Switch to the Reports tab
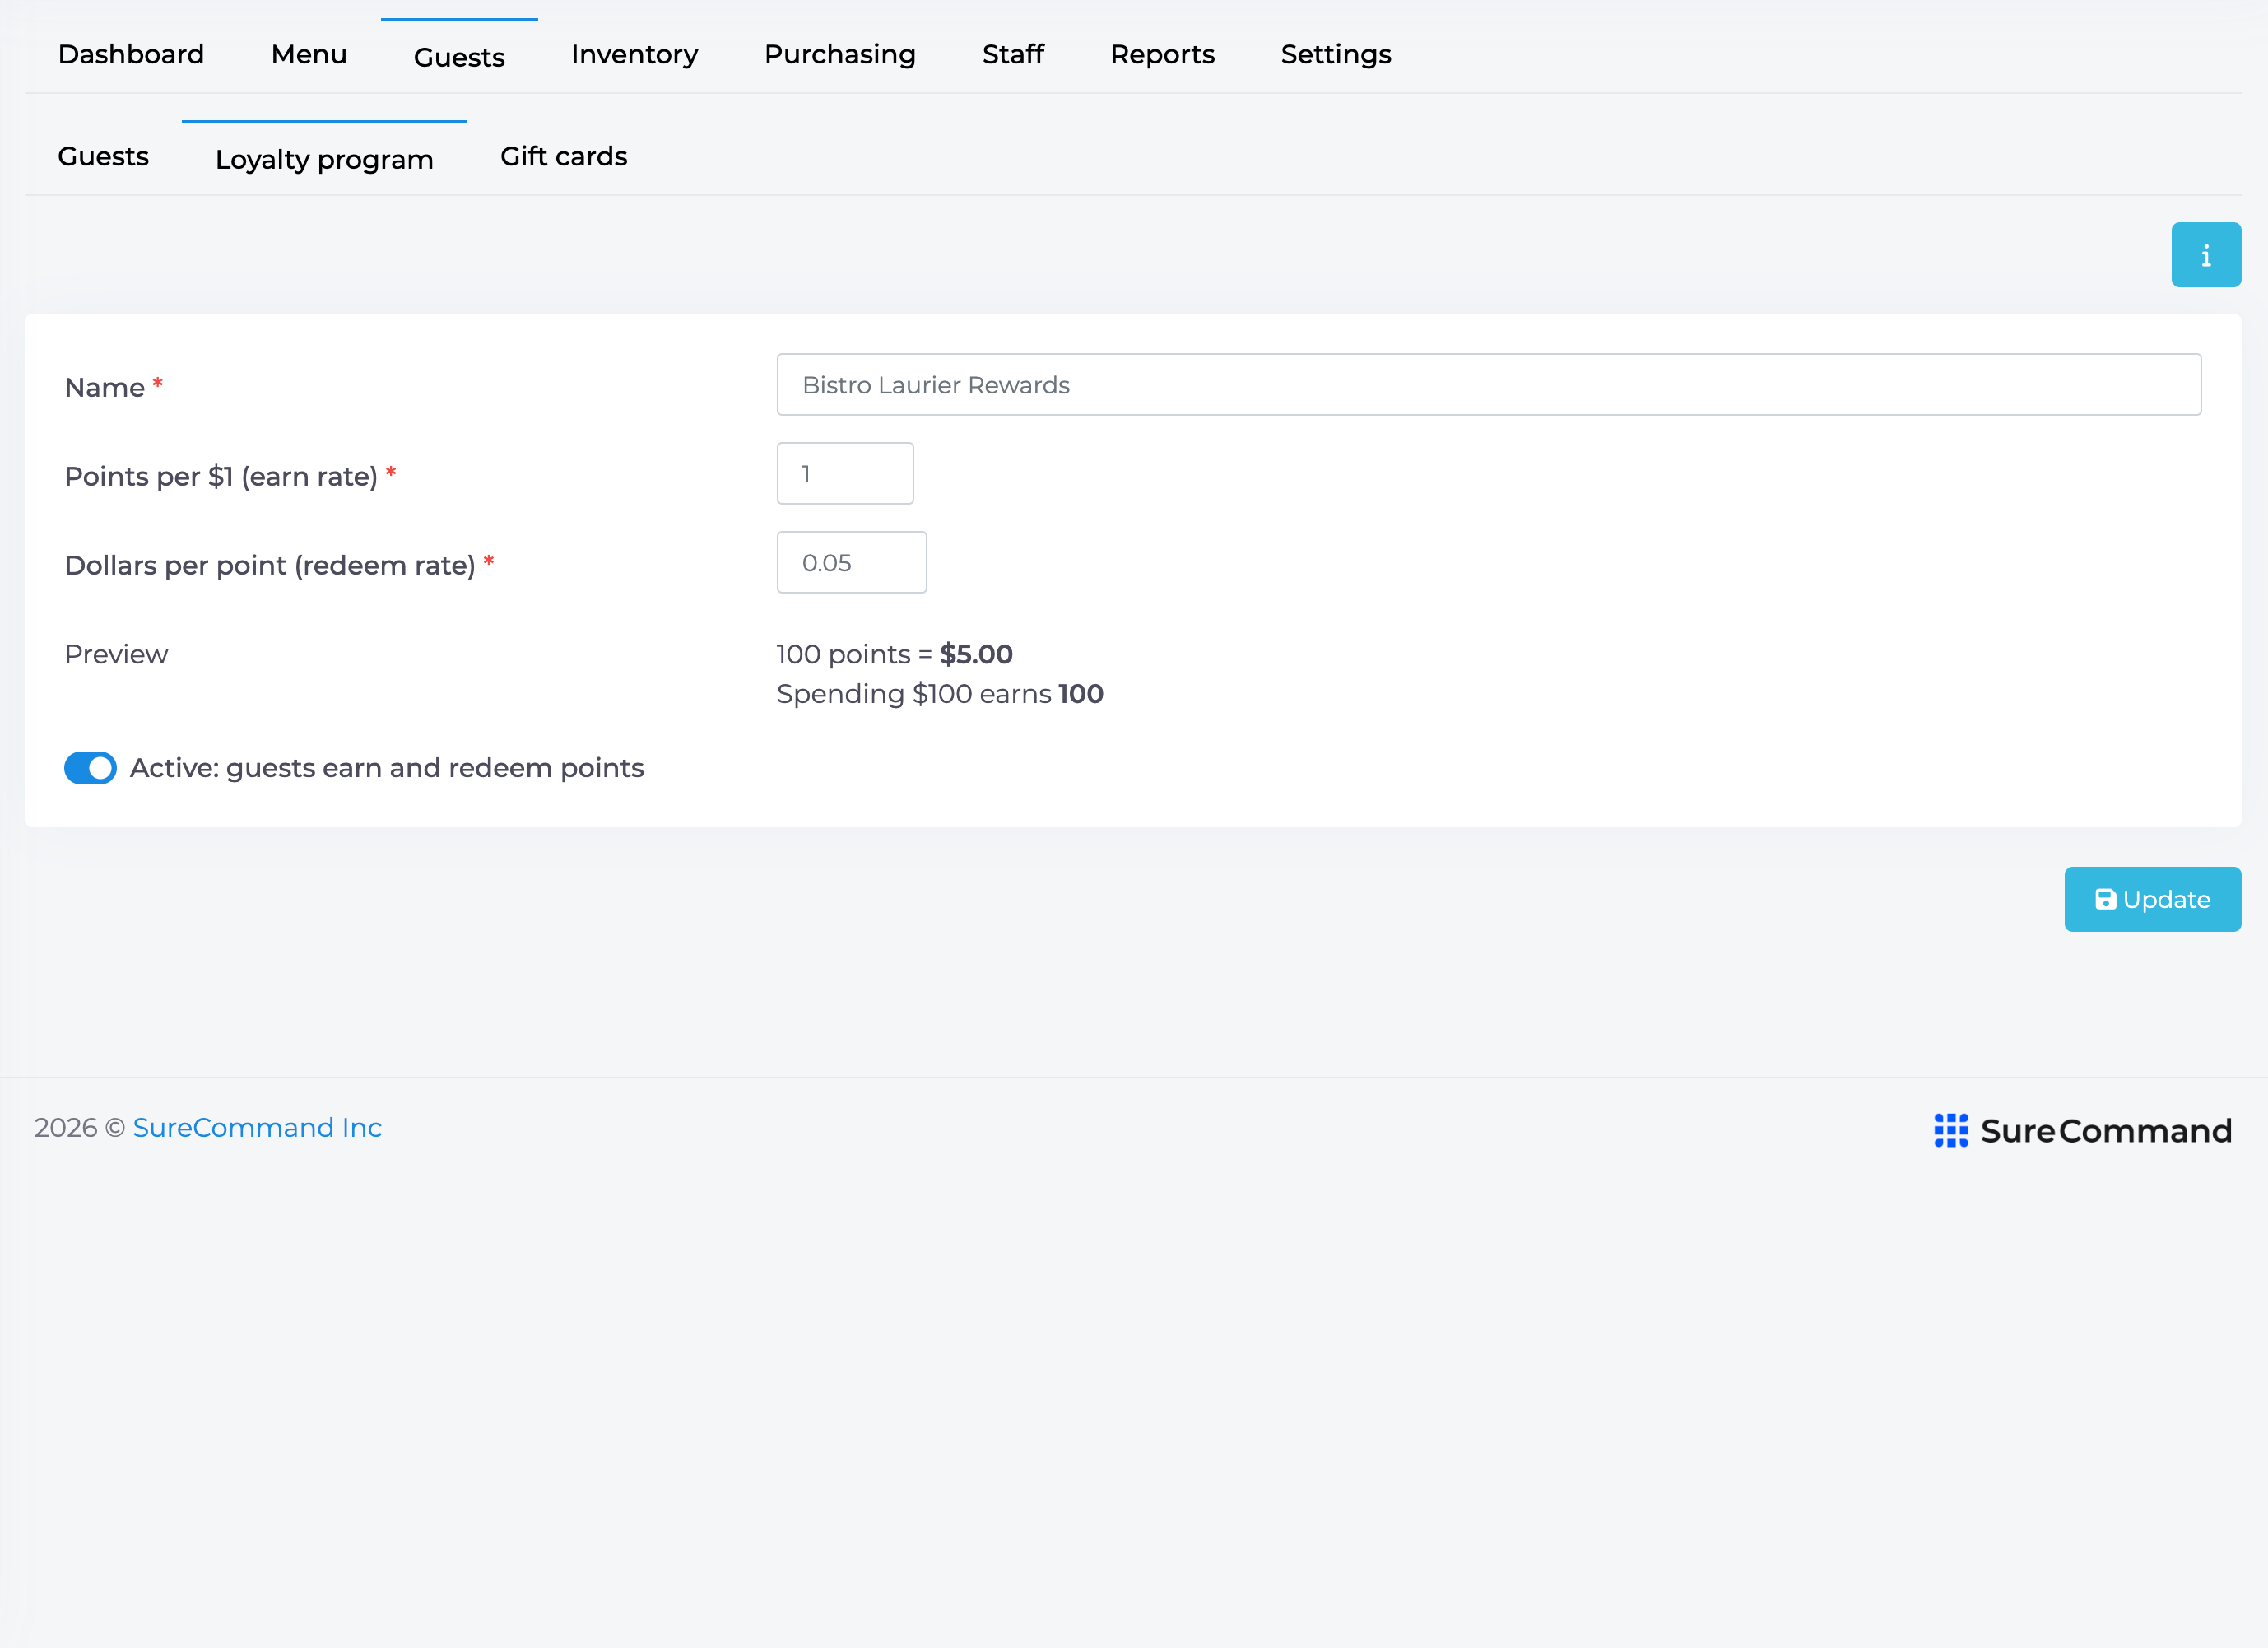 tap(1162, 54)
